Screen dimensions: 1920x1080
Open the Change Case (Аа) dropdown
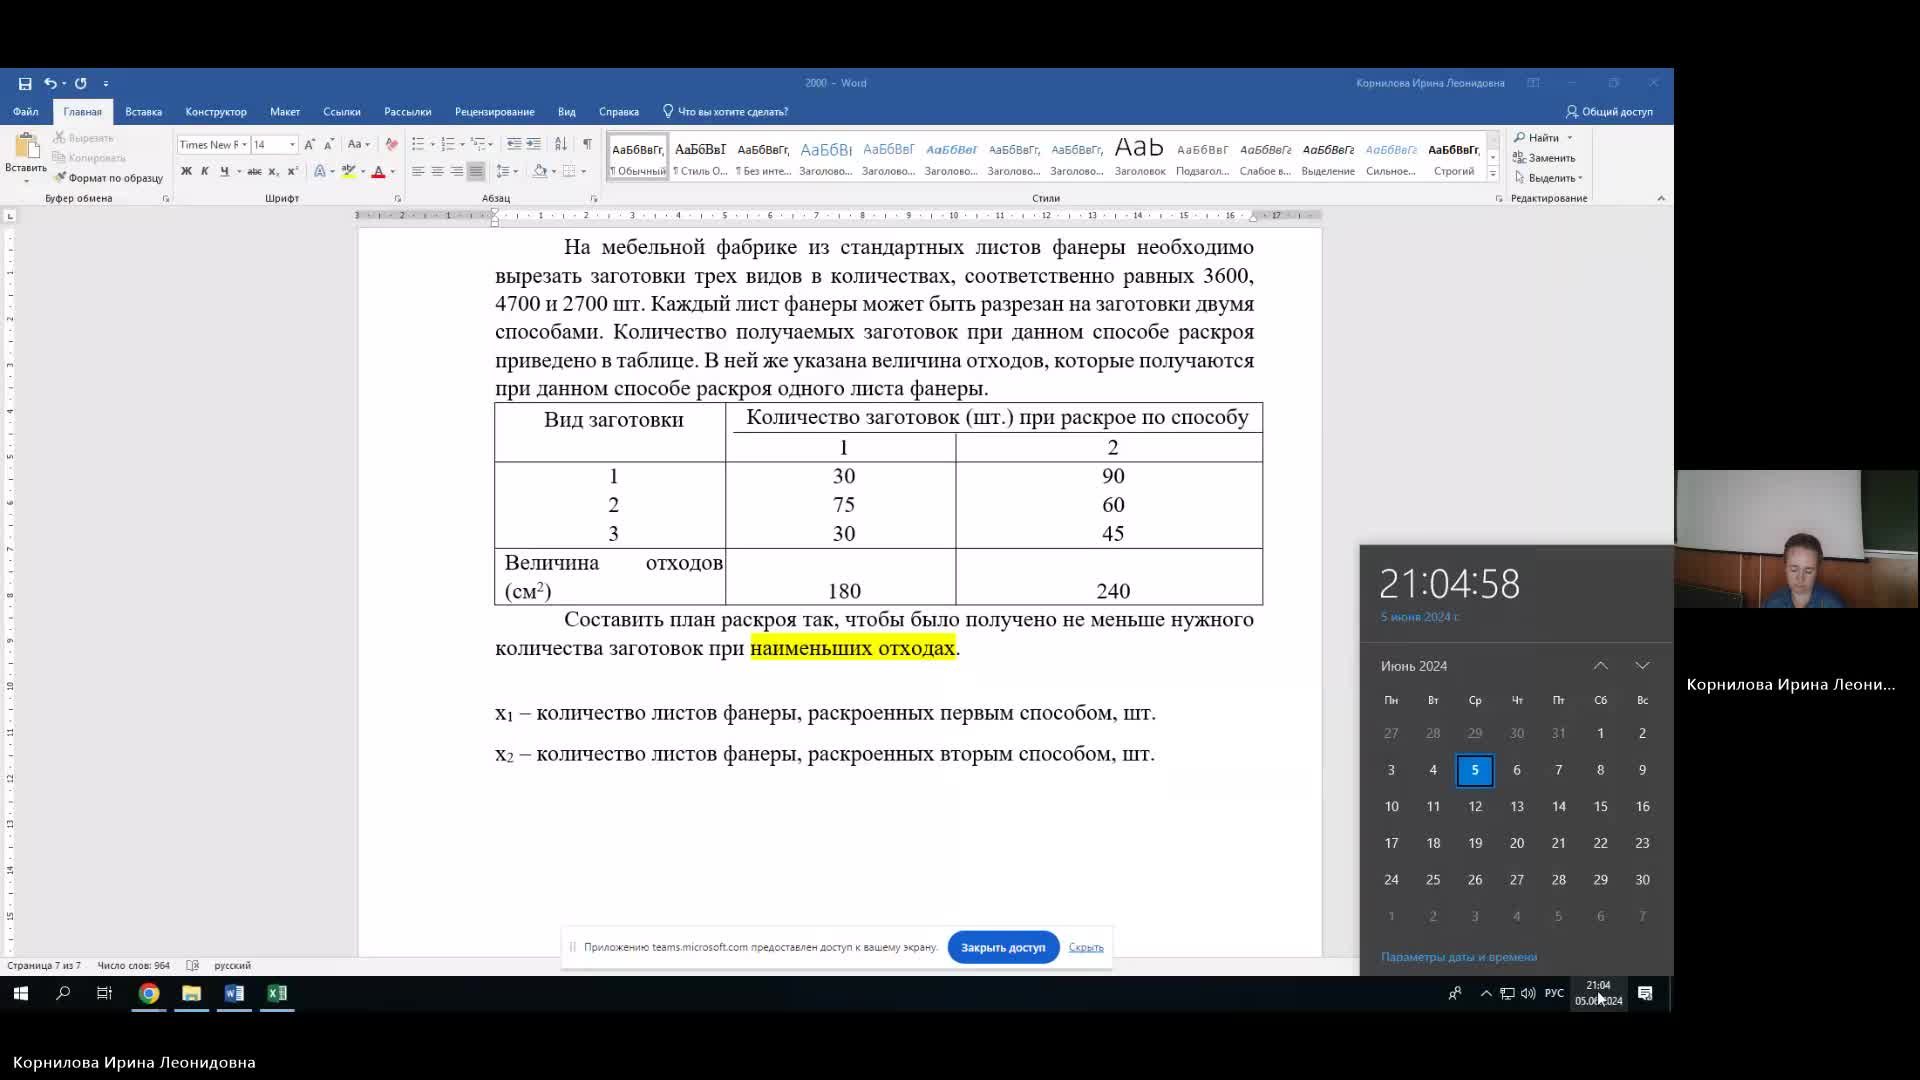358,144
